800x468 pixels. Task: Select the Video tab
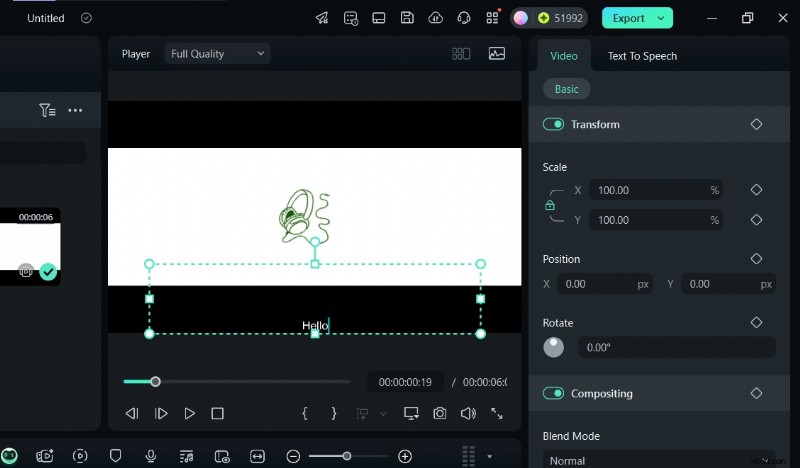[x=564, y=56]
